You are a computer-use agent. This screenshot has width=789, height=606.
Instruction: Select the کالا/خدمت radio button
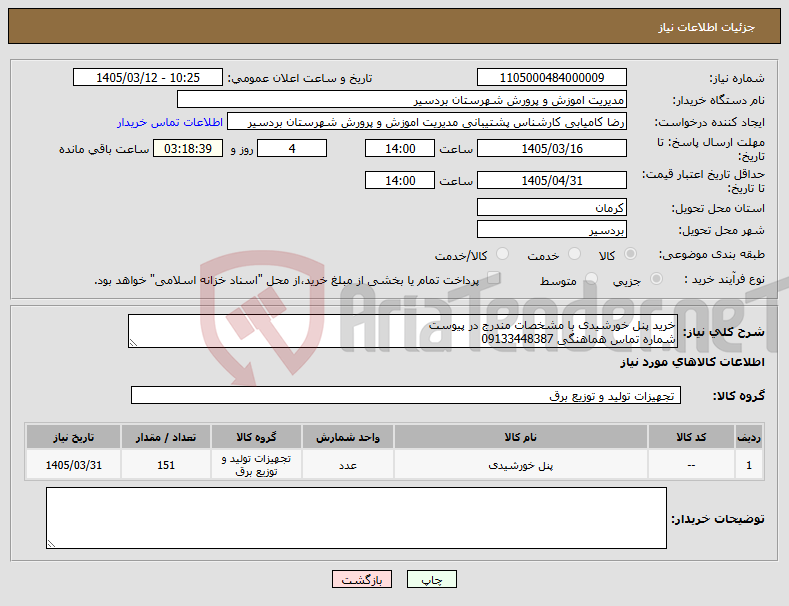point(502,254)
